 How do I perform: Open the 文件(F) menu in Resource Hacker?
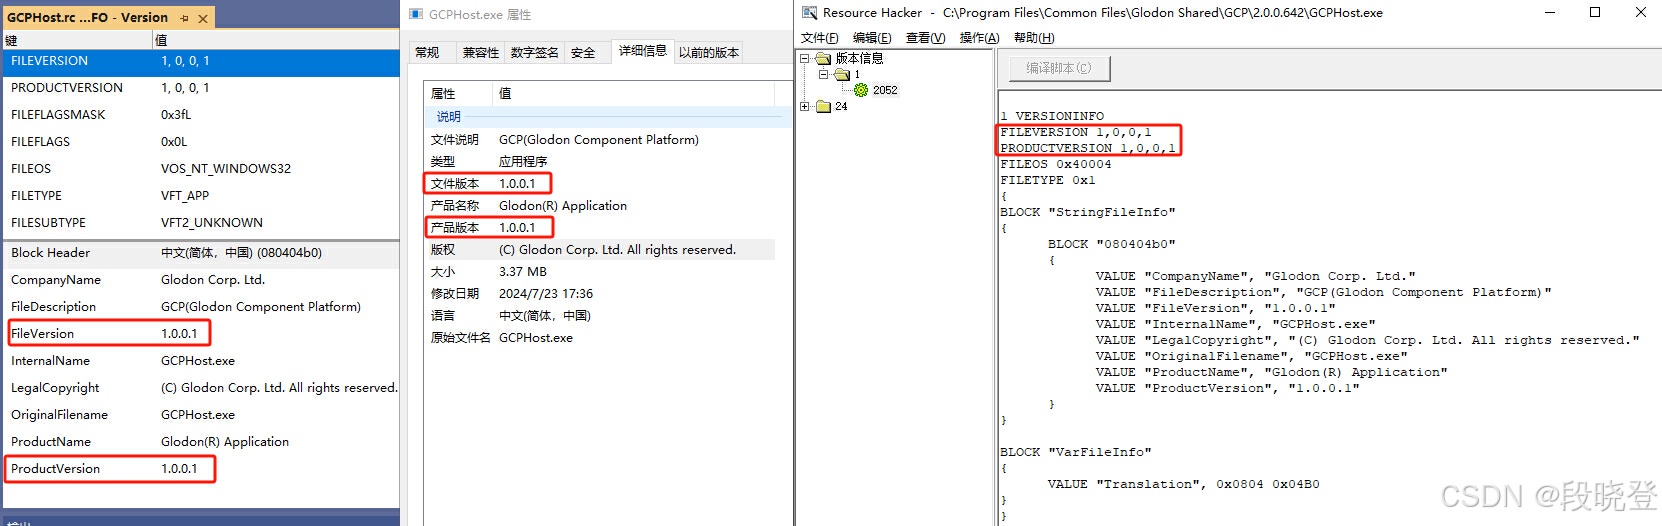(x=820, y=38)
